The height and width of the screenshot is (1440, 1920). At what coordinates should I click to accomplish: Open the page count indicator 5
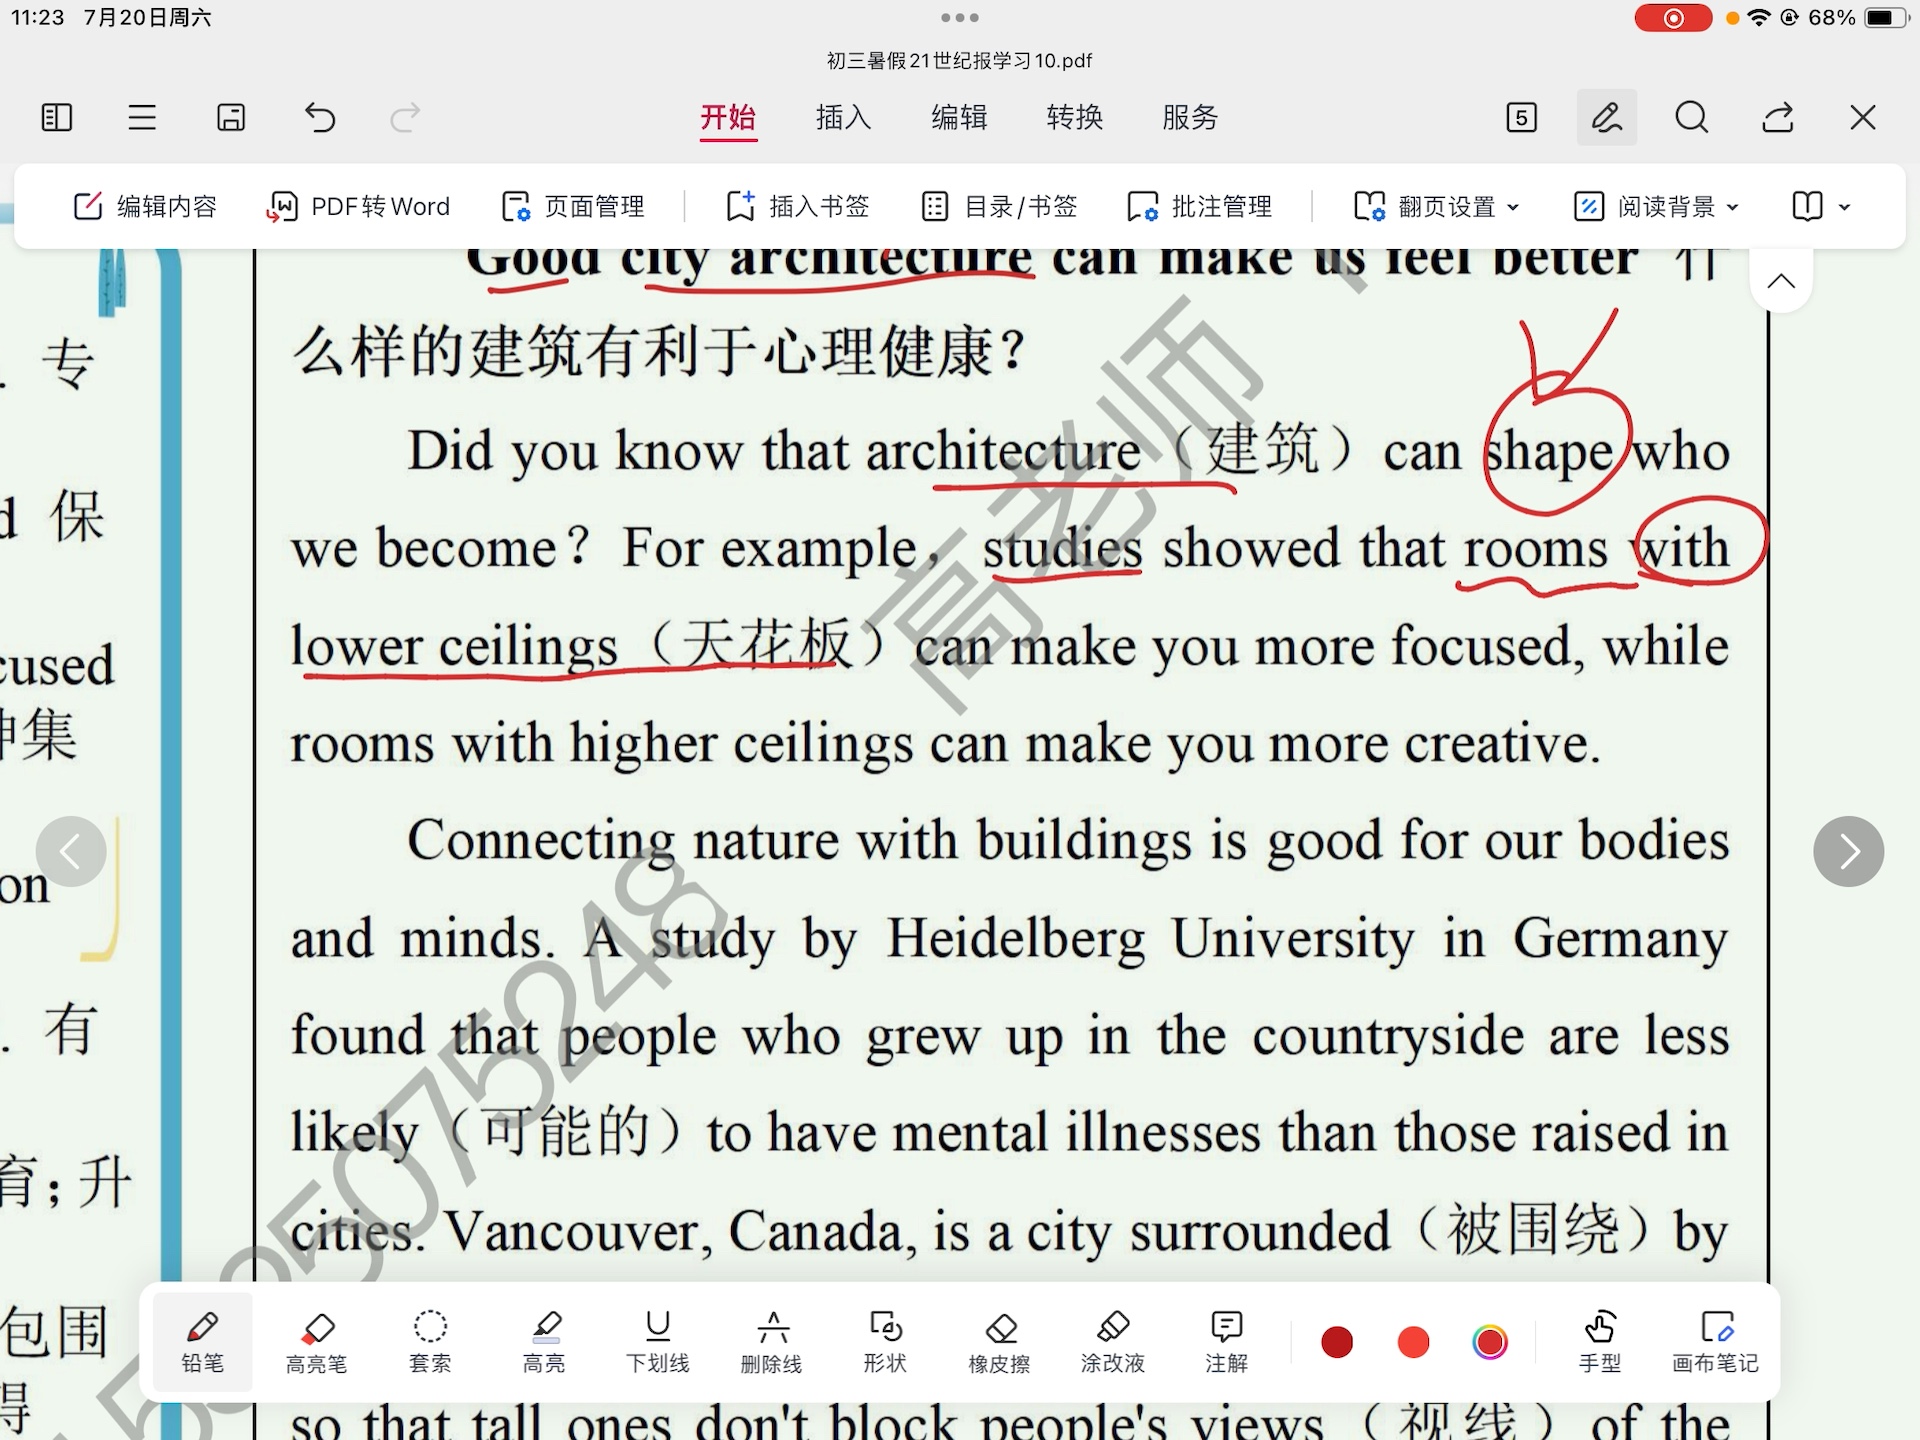[x=1521, y=118]
